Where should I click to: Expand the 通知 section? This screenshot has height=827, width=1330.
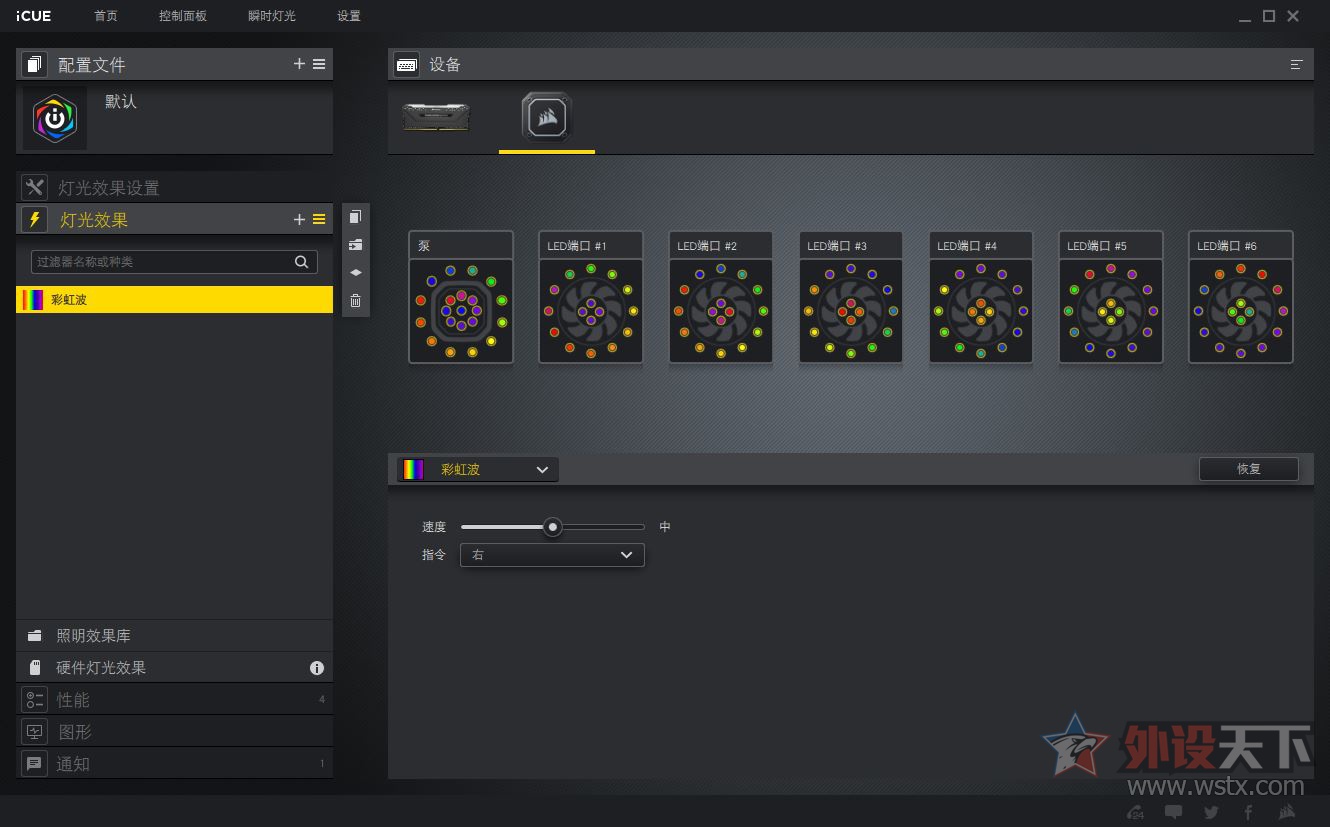point(175,764)
